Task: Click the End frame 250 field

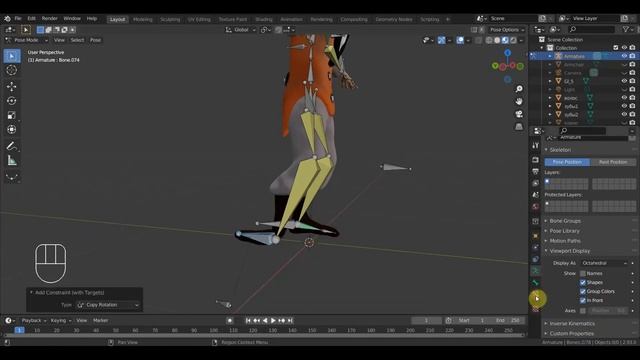Action: [508, 321]
